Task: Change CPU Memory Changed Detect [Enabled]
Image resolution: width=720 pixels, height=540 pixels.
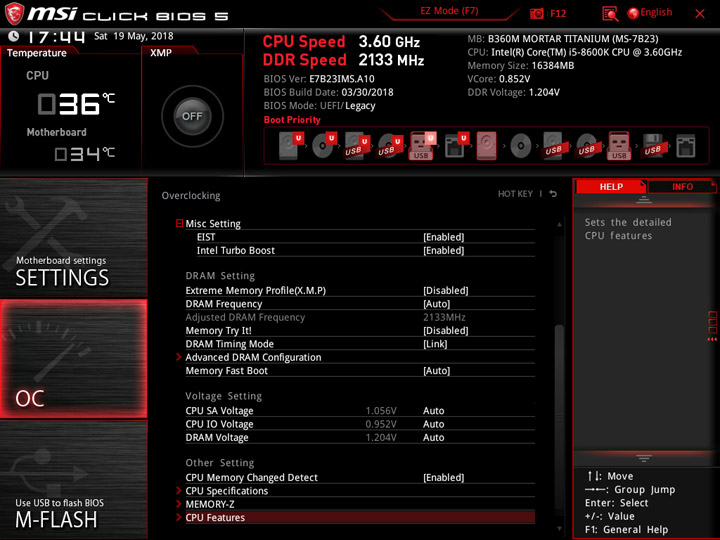Action: [444, 478]
